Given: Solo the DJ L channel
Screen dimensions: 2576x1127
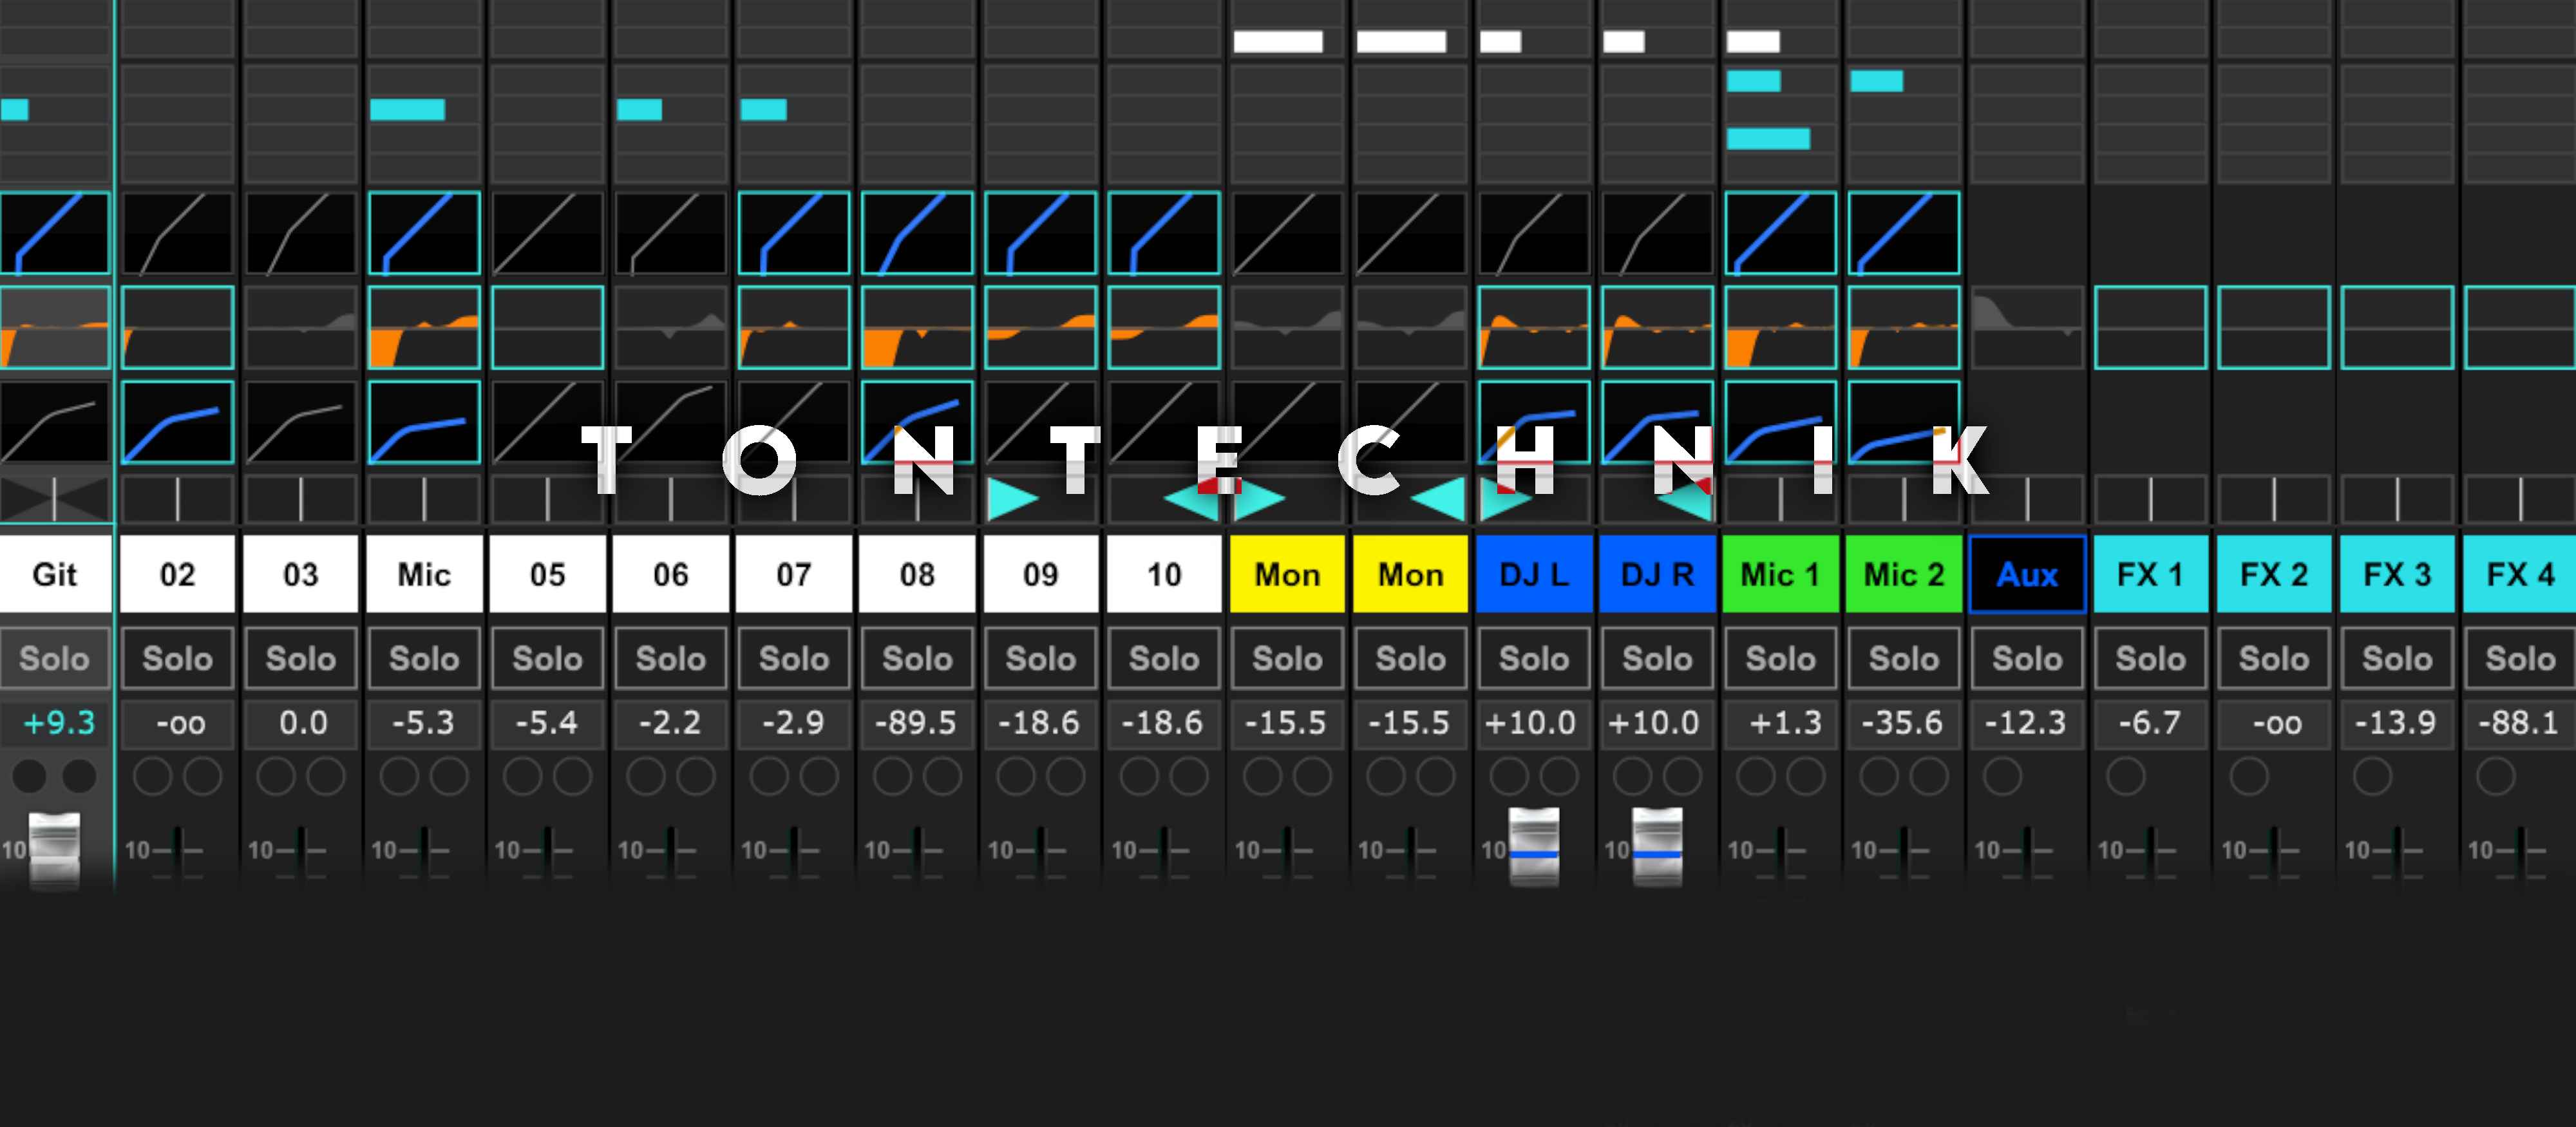Looking at the screenshot, I should tap(1534, 659).
